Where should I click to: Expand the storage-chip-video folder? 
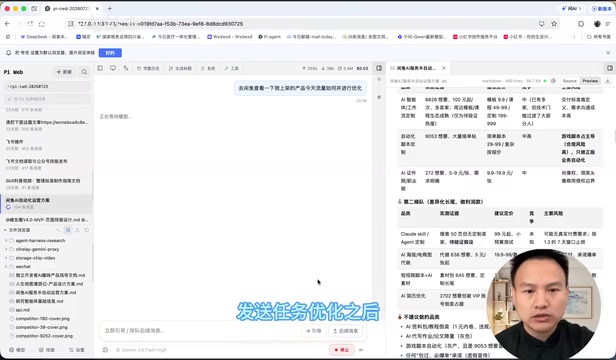[6, 258]
